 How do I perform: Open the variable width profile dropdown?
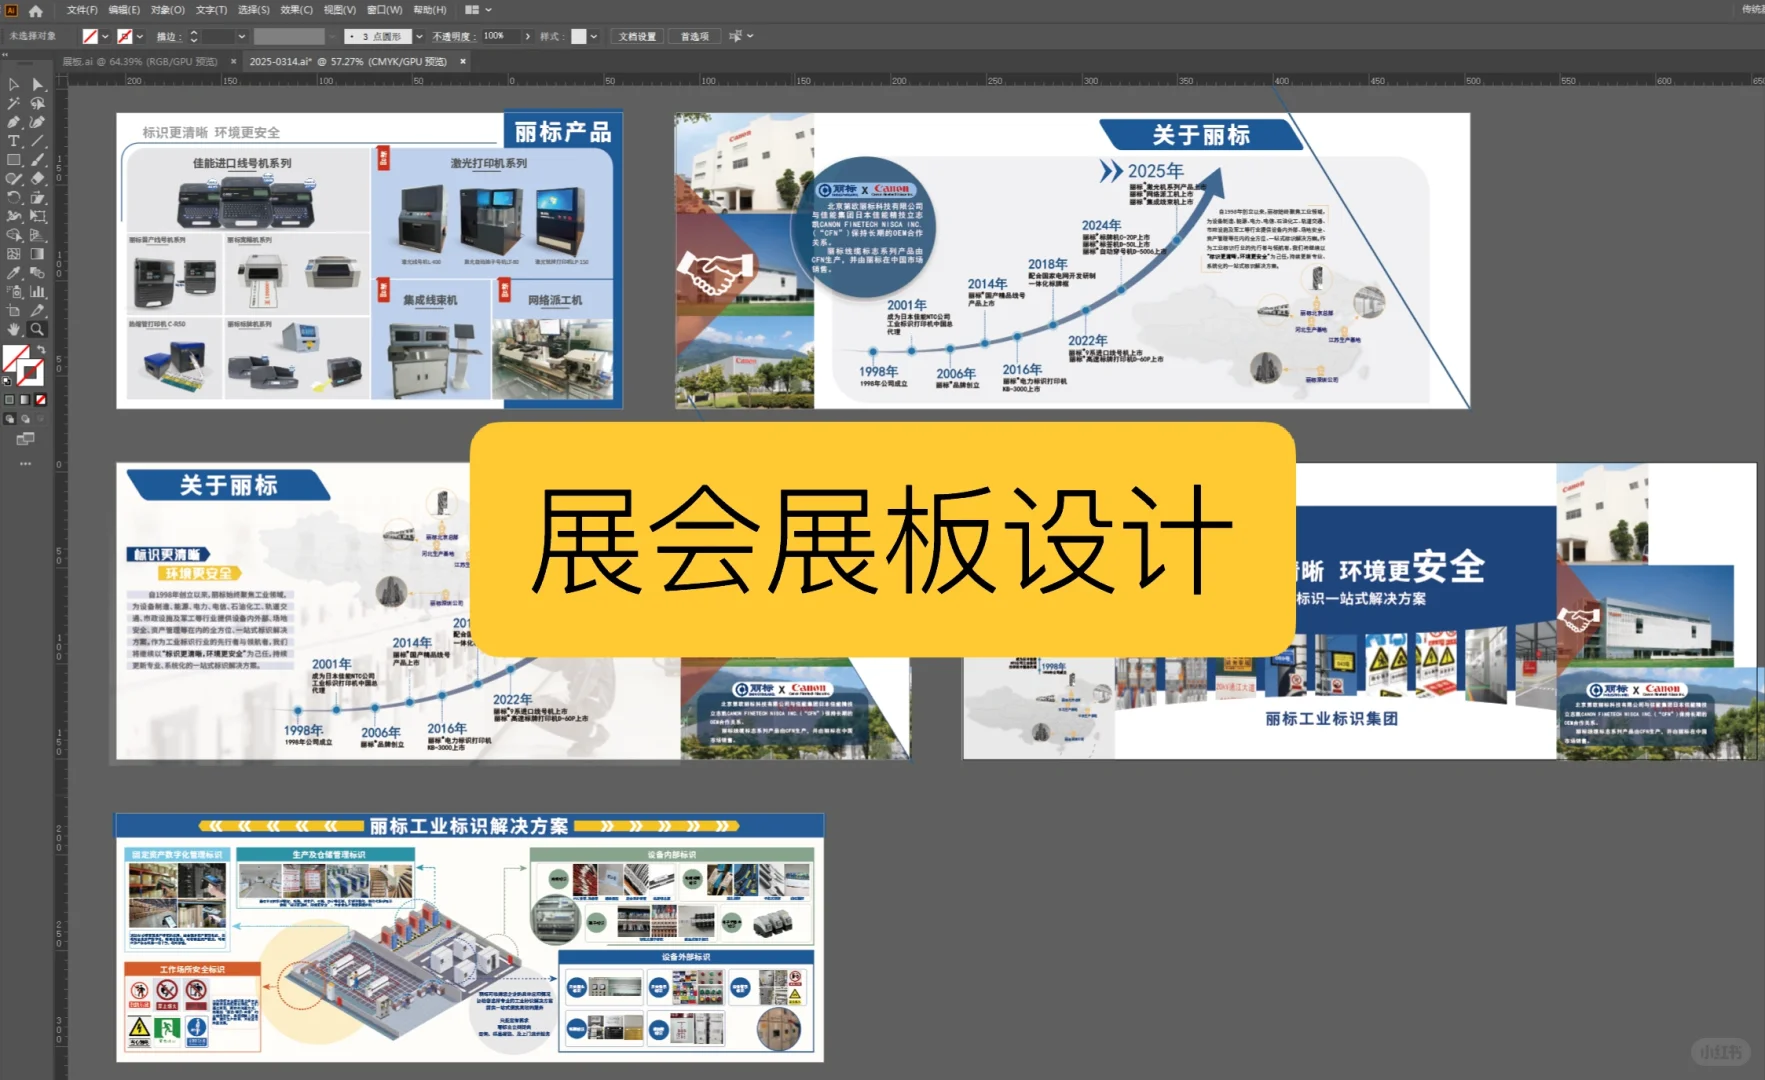(x=332, y=36)
